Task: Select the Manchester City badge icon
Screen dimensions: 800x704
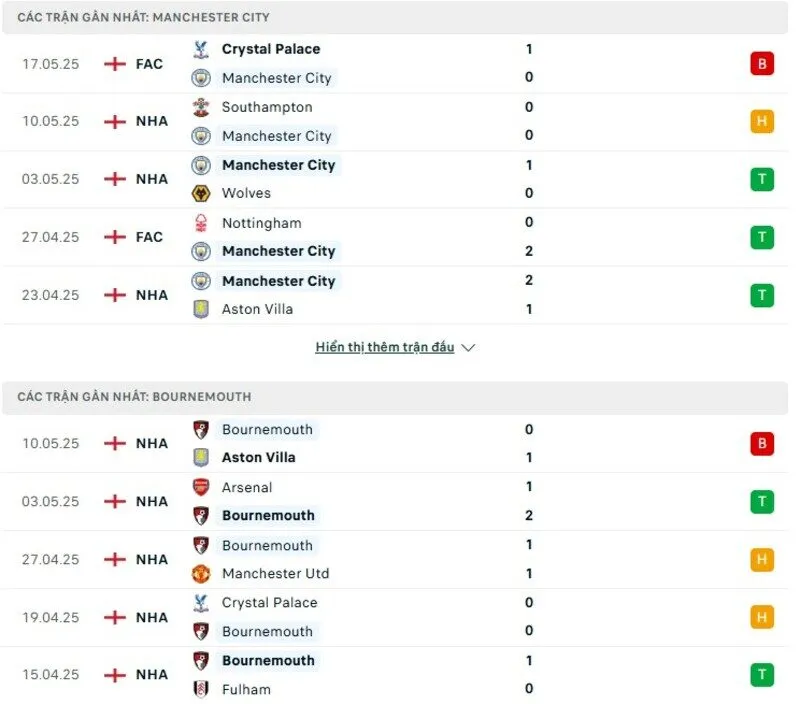Action: pos(200,78)
